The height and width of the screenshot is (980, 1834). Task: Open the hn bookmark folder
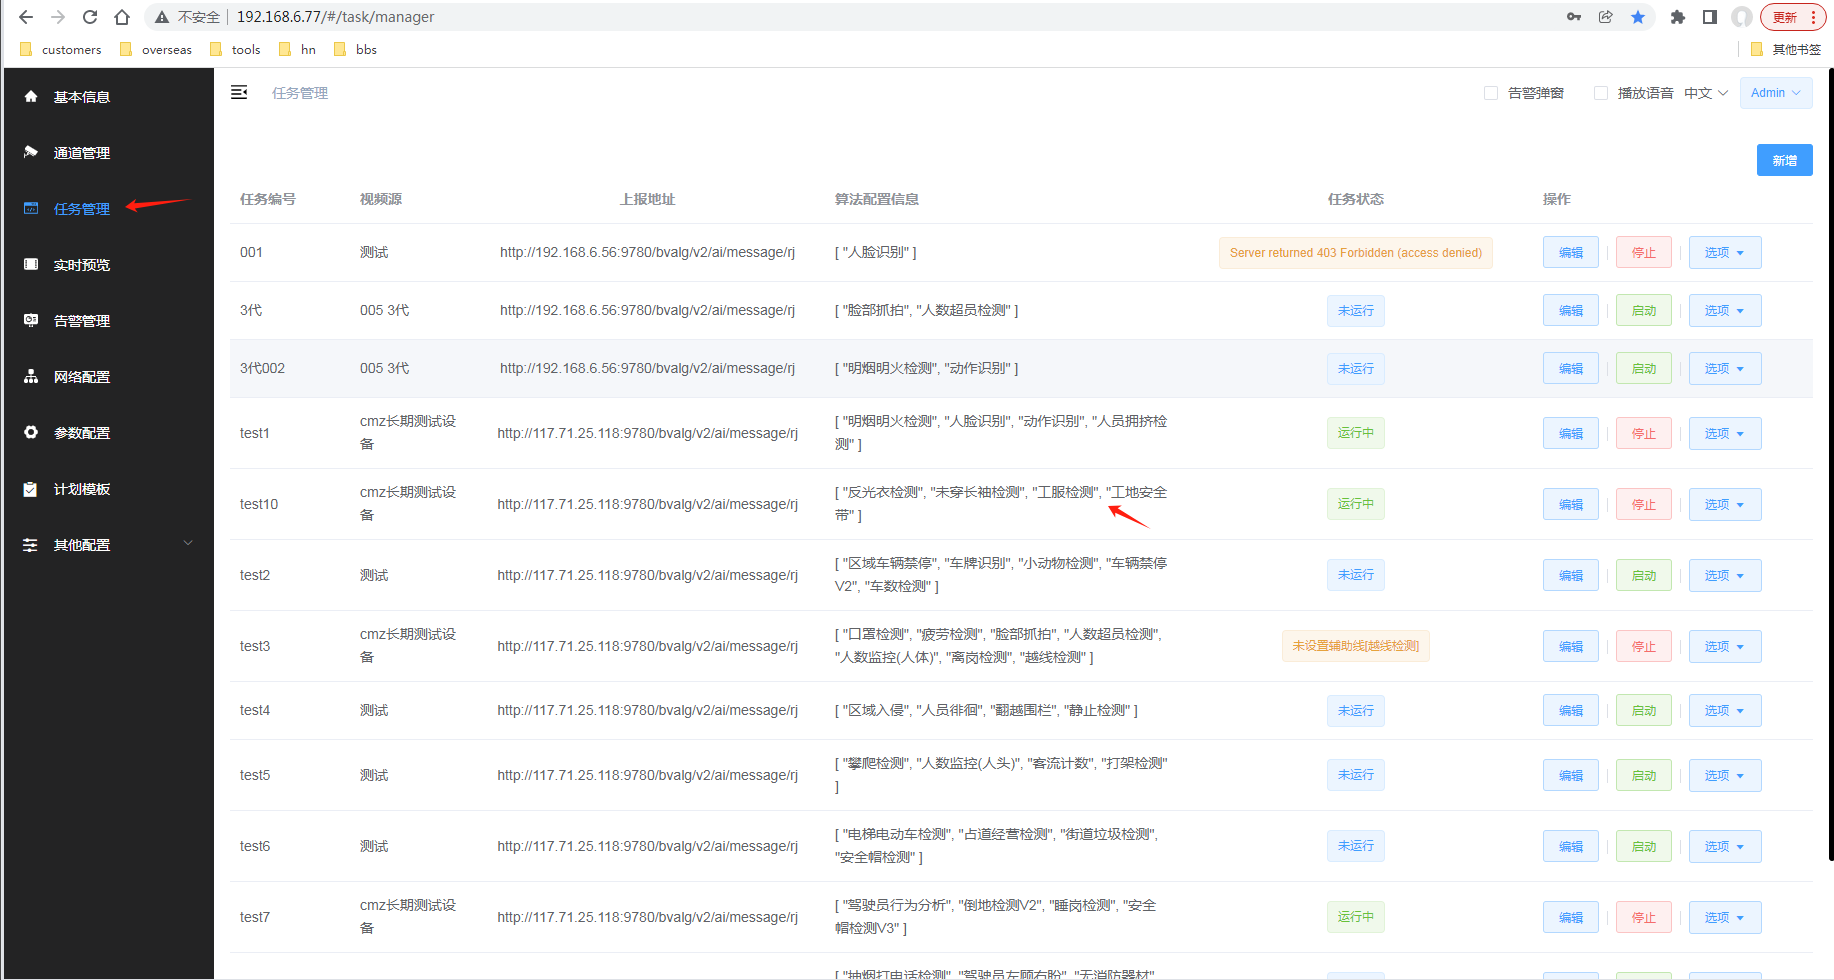[298, 49]
